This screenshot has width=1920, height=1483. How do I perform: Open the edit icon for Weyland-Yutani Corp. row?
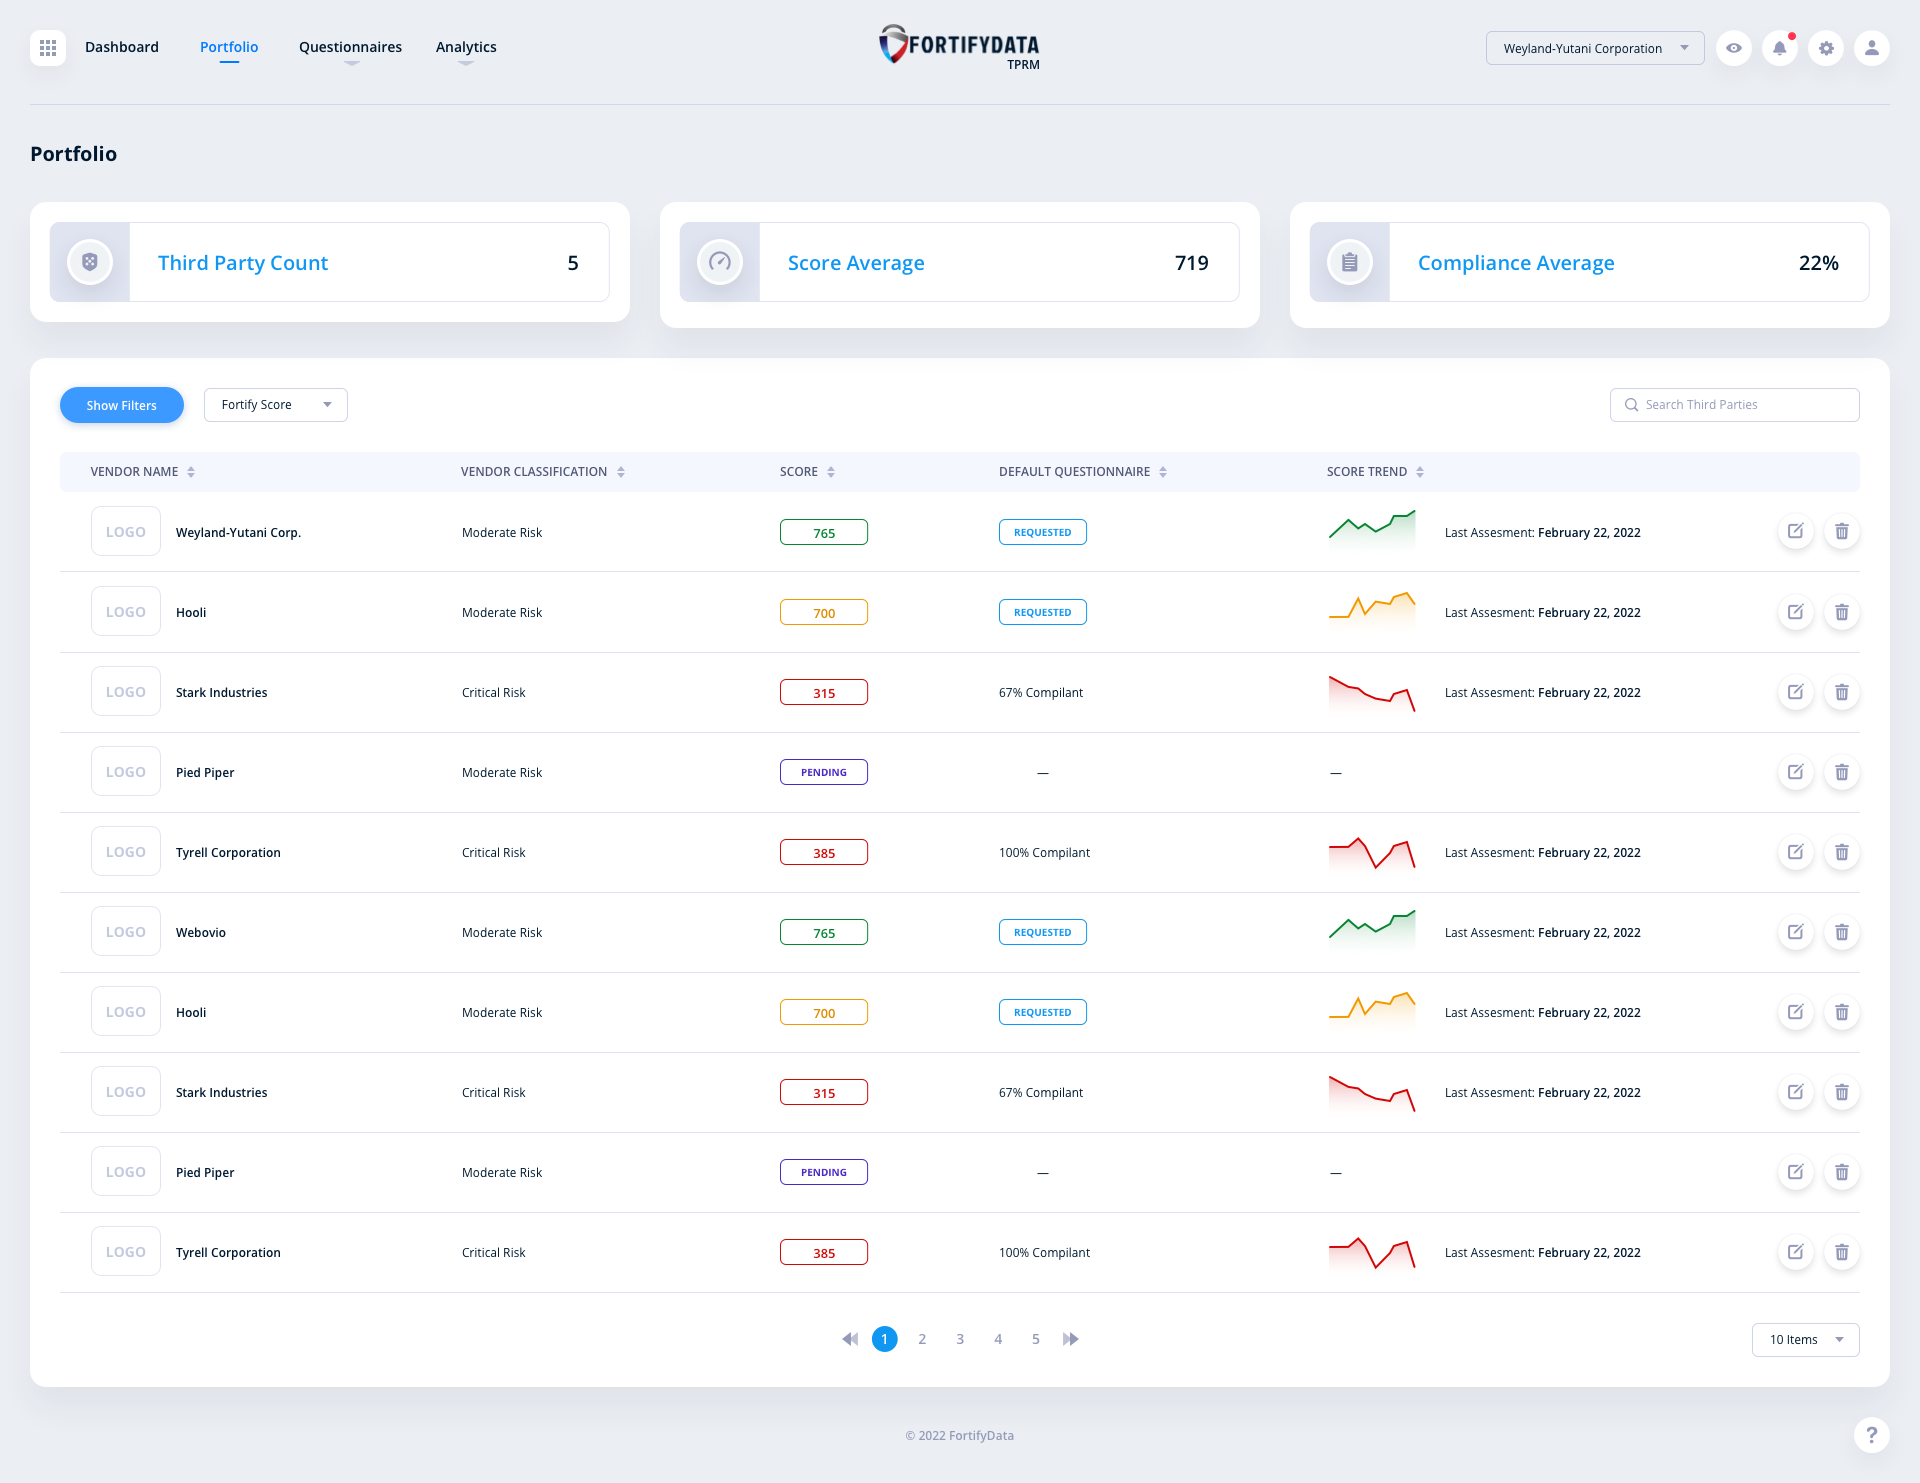pyautogui.click(x=1796, y=531)
